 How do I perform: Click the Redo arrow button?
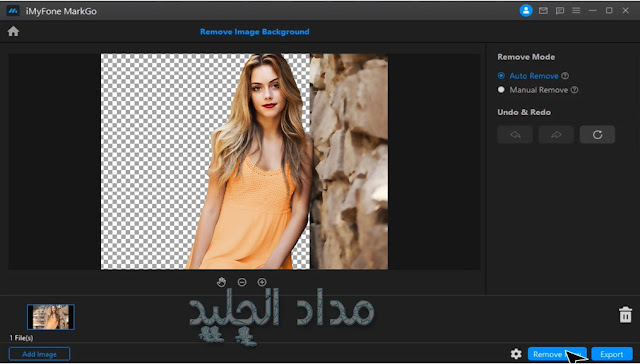tap(556, 135)
